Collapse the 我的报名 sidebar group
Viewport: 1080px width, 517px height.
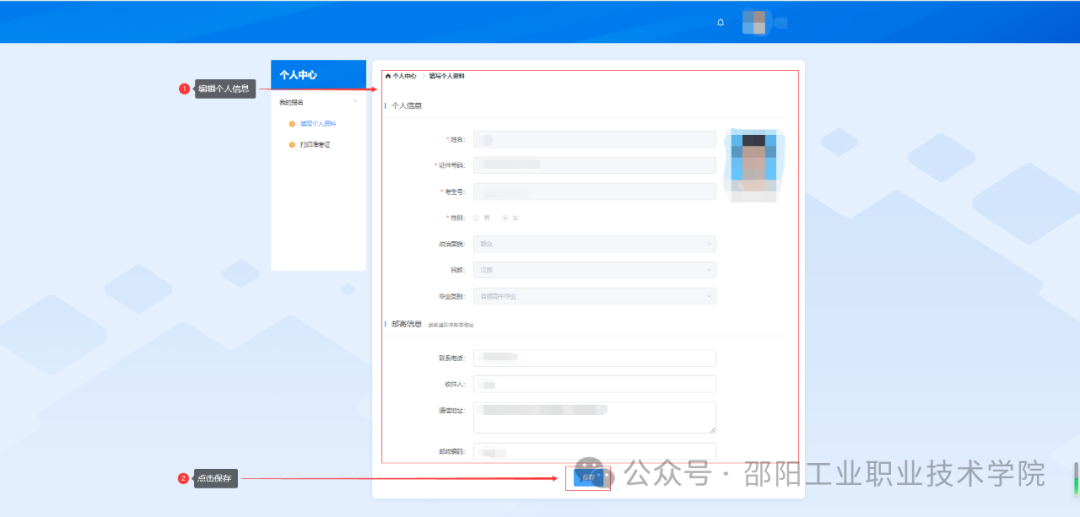pos(355,102)
